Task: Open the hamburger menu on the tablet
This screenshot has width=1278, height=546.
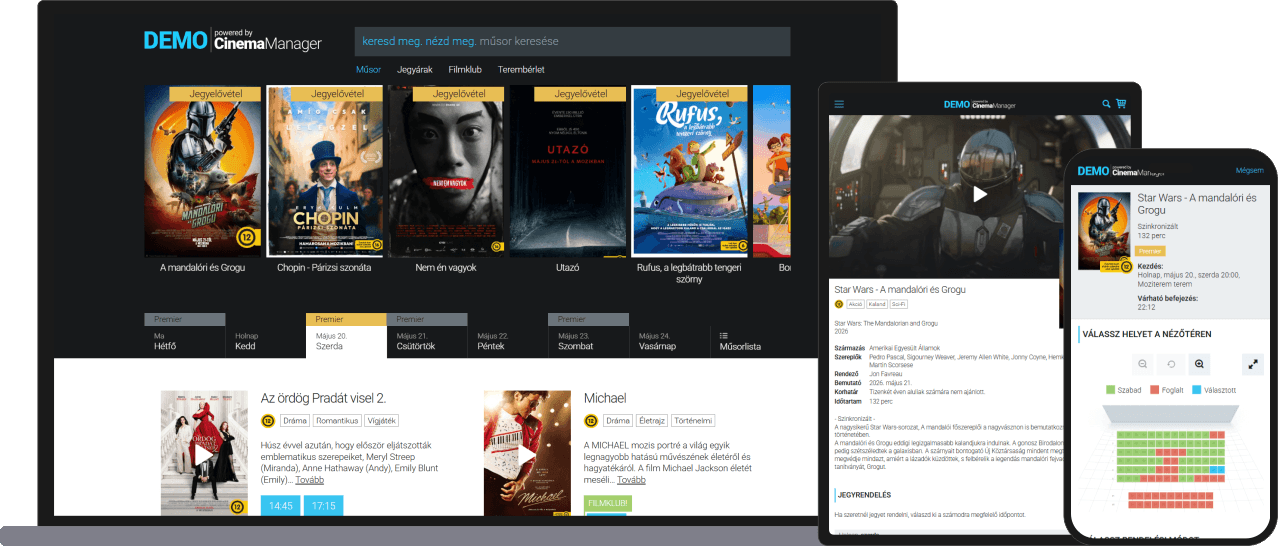Action: point(839,104)
